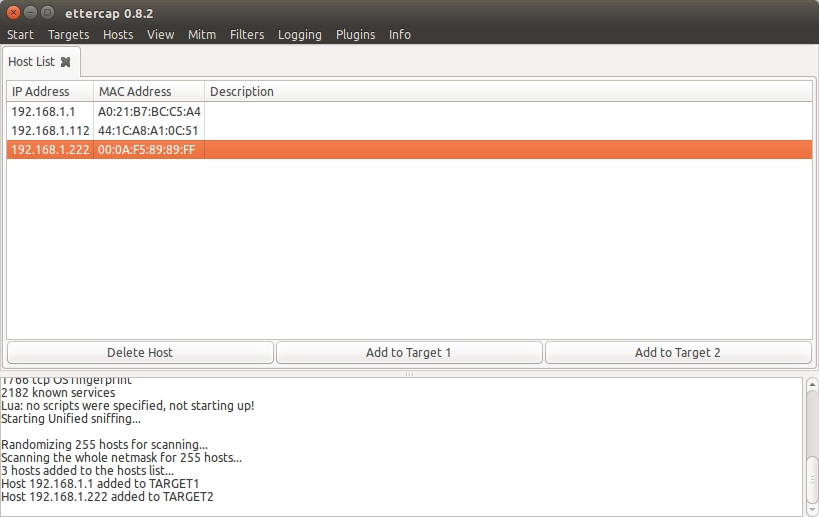Viewport: 819px width, 517px height.
Task: Click log line 'Lua: no scripts were specified'
Action: [127, 406]
